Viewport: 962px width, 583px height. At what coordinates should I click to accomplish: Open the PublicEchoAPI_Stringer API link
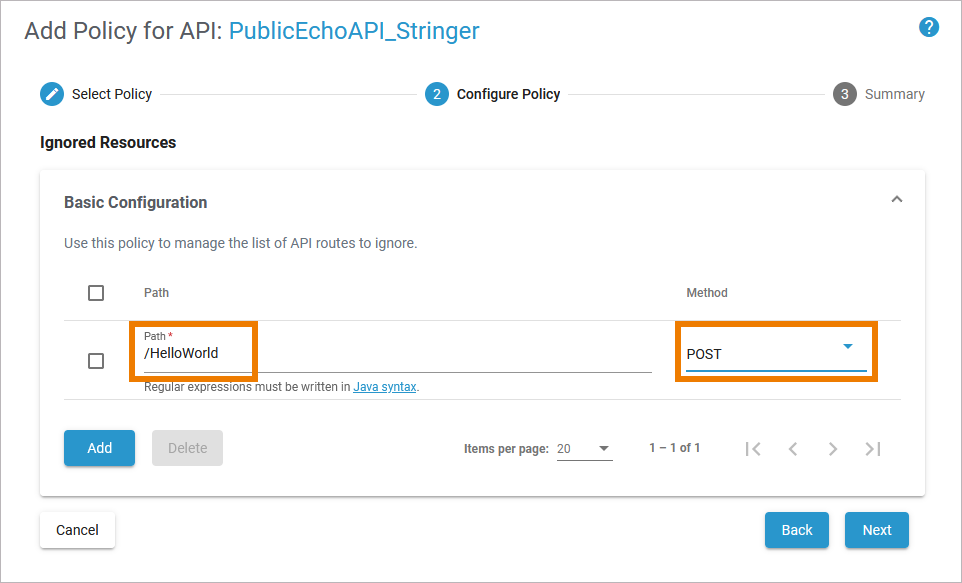(x=354, y=31)
